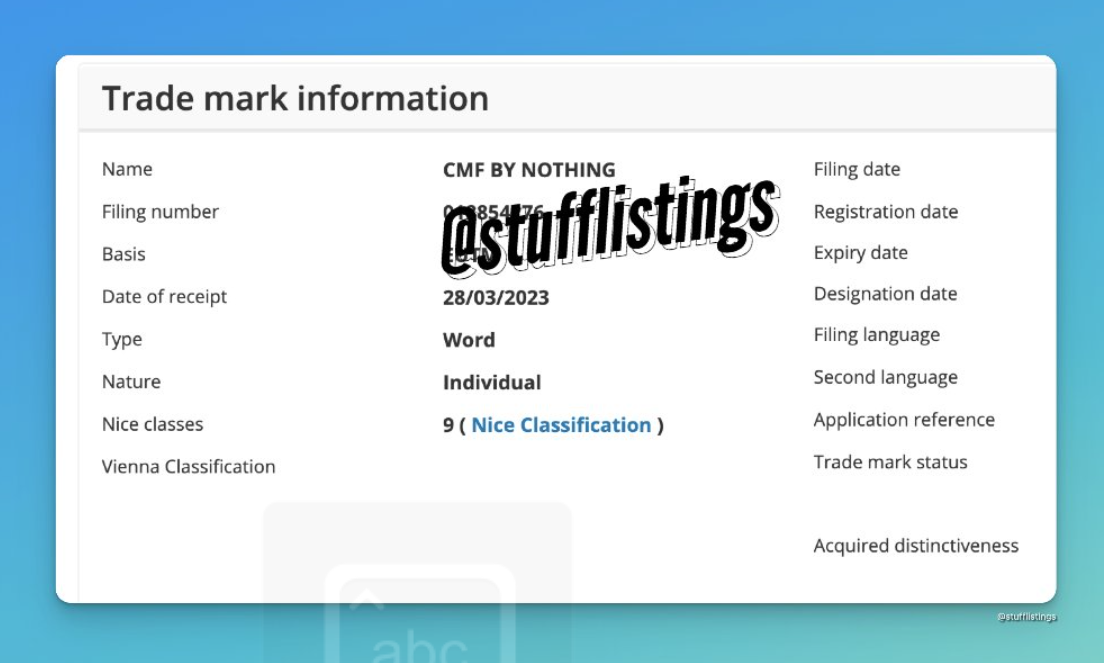Select the Application reference label
1104x663 pixels.
[x=904, y=420]
